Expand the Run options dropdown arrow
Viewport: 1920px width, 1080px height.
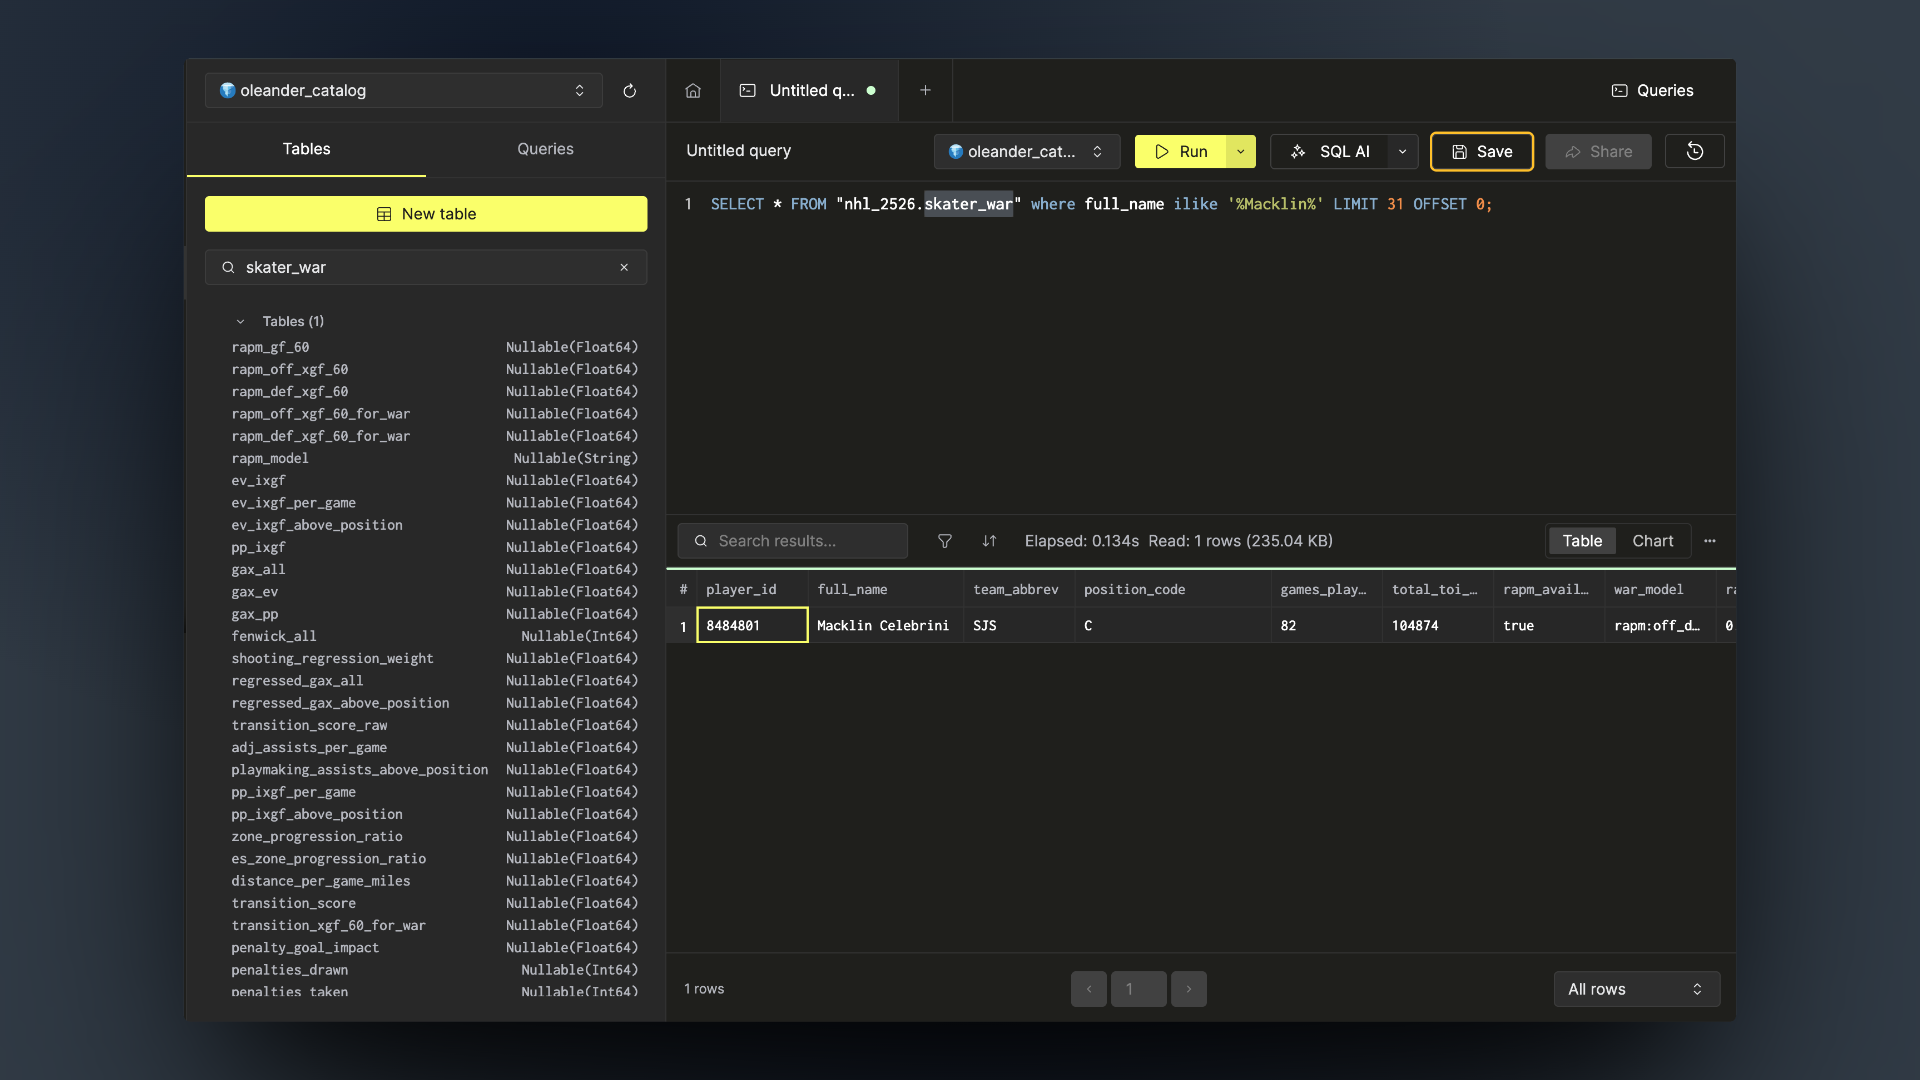(1241, 151)
